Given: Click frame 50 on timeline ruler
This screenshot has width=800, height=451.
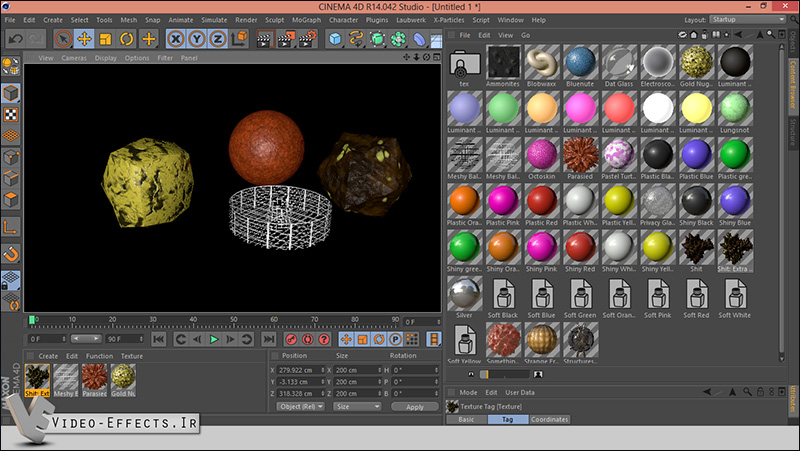Looking at the screenshot, I should point(234,320).
